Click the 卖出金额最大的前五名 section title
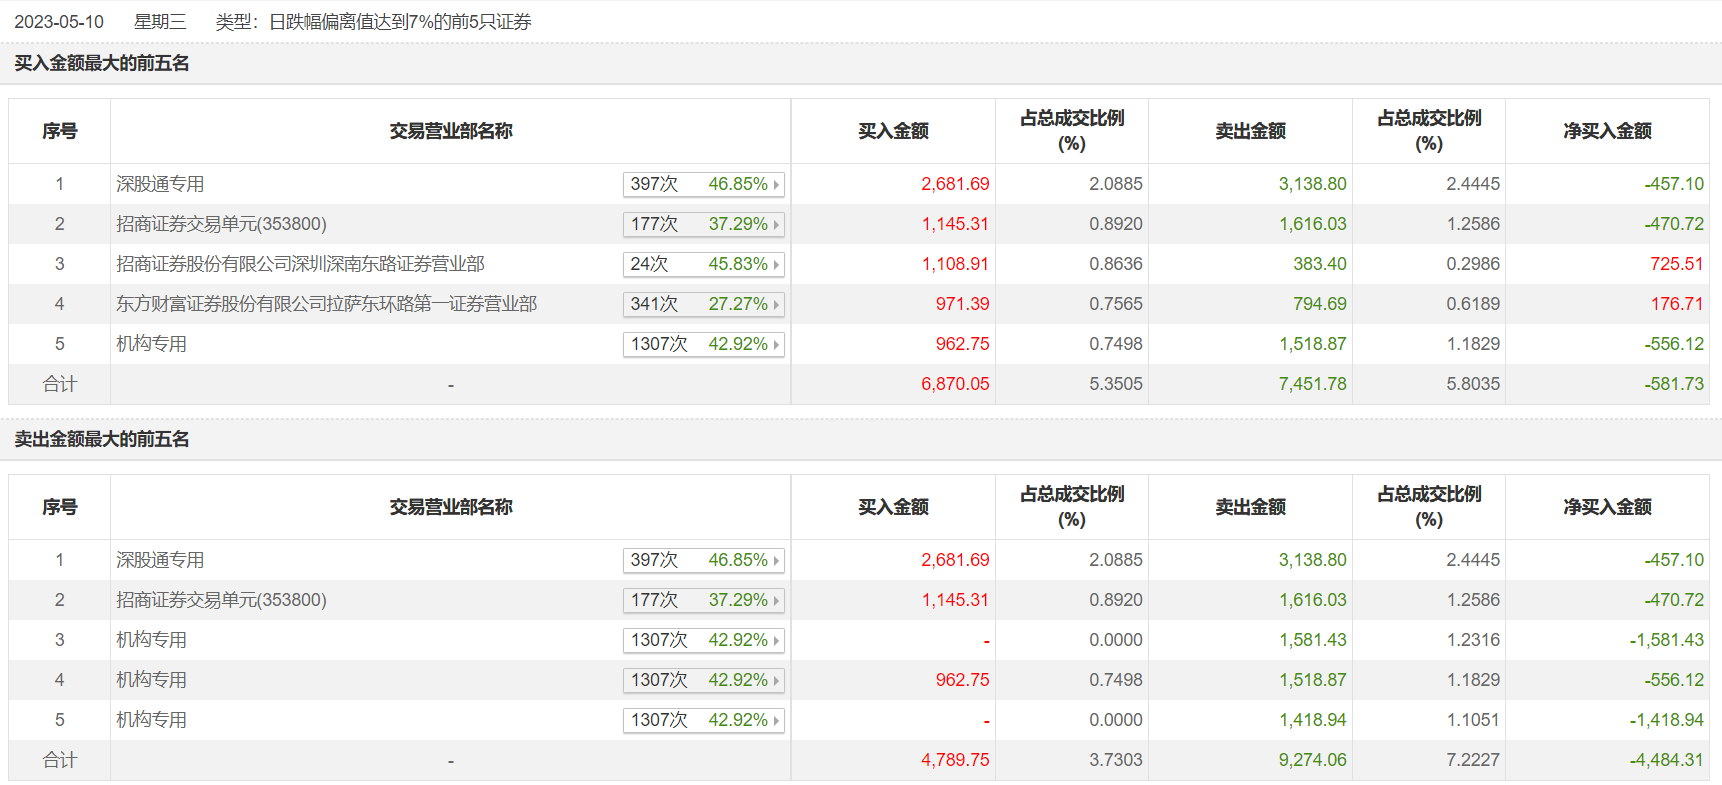The width and height of the screenshot is (1722, 785). 102,439
